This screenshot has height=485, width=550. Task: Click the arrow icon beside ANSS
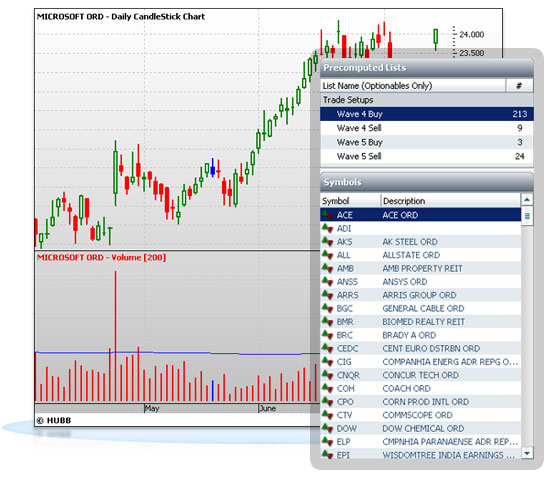pos(327,281)
